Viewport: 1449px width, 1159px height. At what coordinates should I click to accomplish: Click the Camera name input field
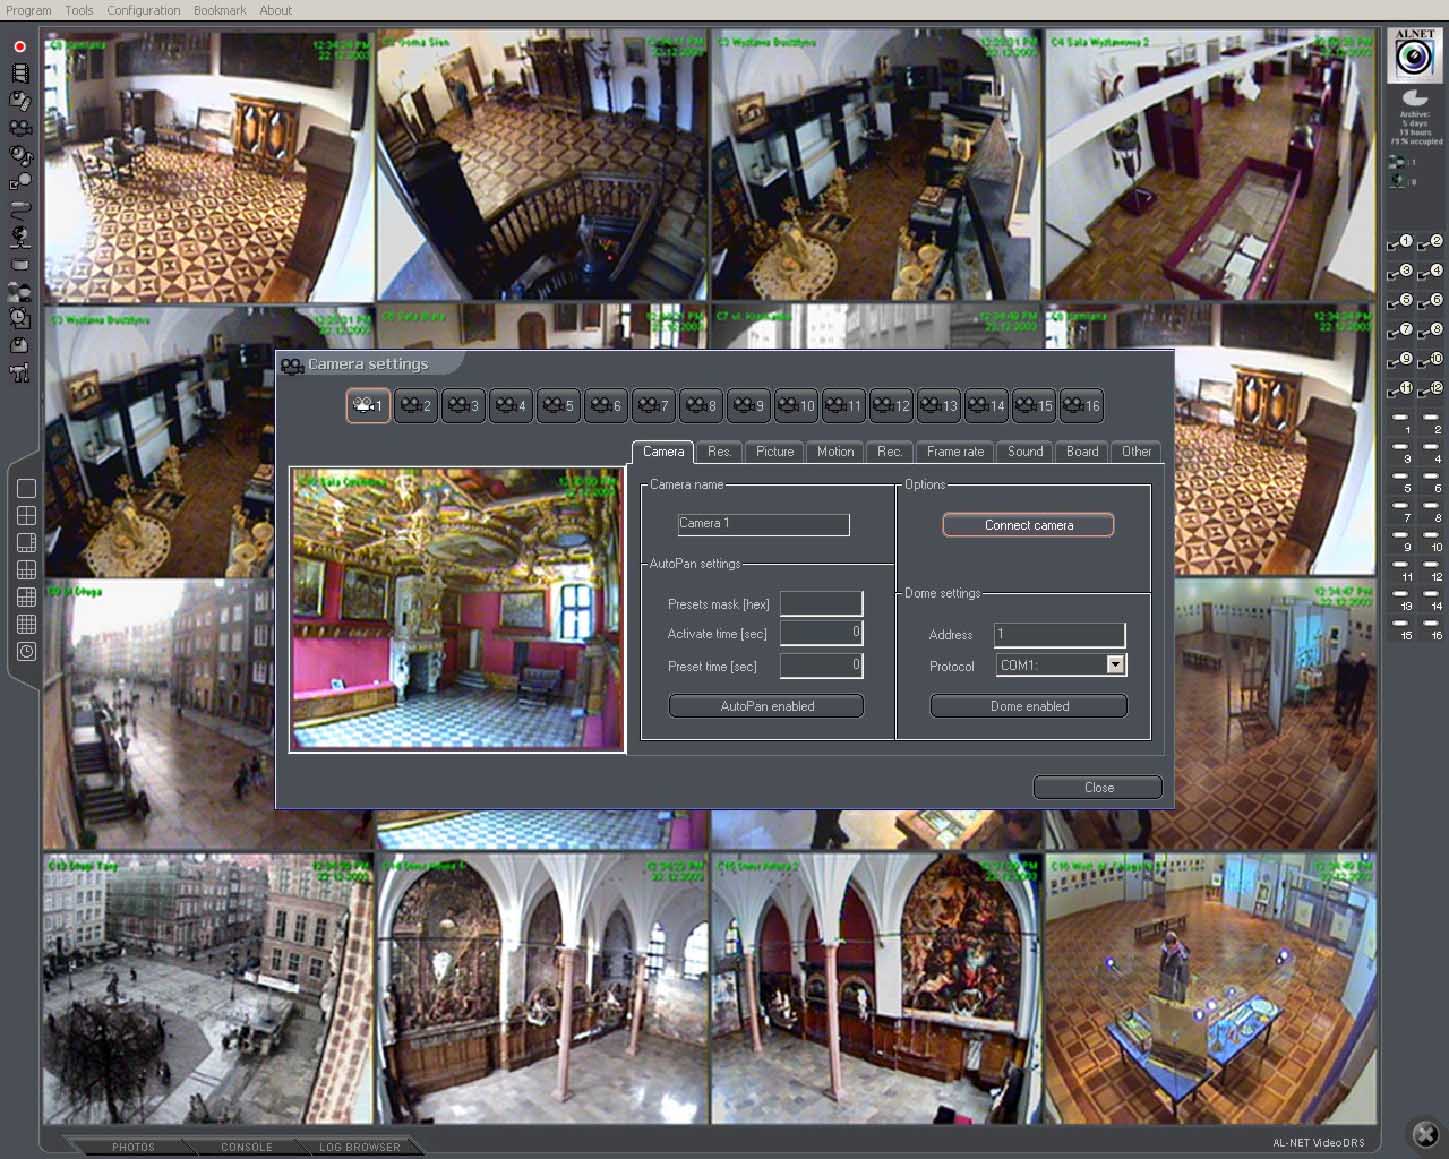click(x=763, y=524)
